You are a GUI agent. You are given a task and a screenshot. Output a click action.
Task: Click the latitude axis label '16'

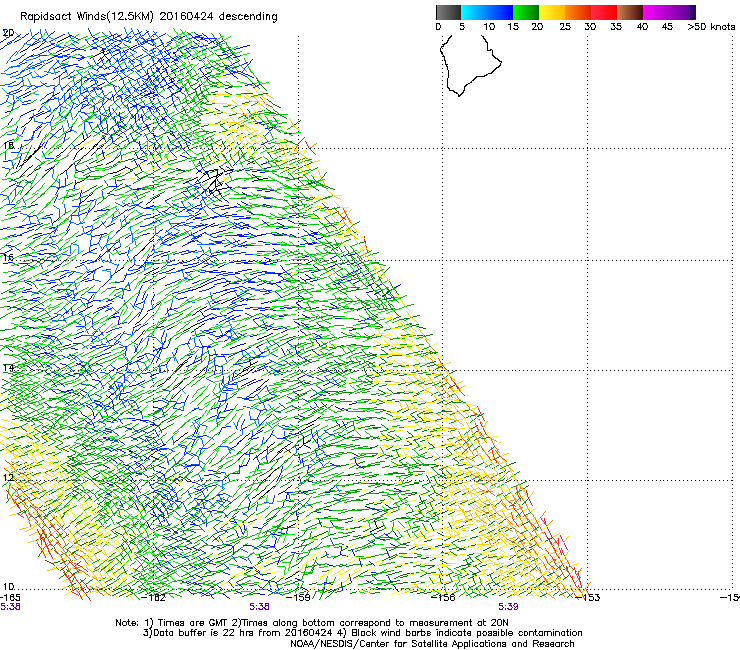8,257
